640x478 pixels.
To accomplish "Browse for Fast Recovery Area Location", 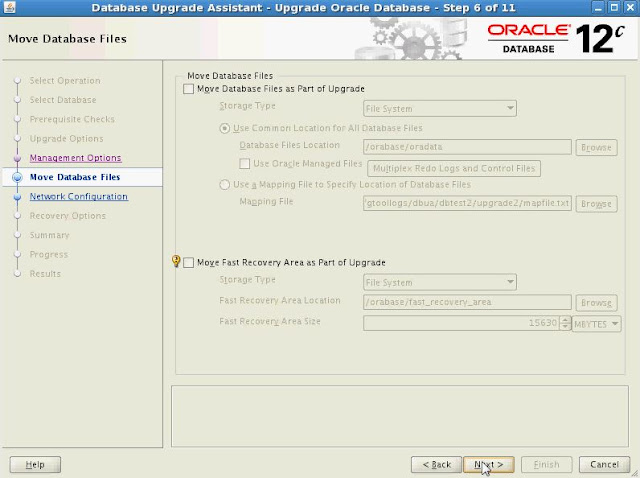I will [x=596, y=303].
